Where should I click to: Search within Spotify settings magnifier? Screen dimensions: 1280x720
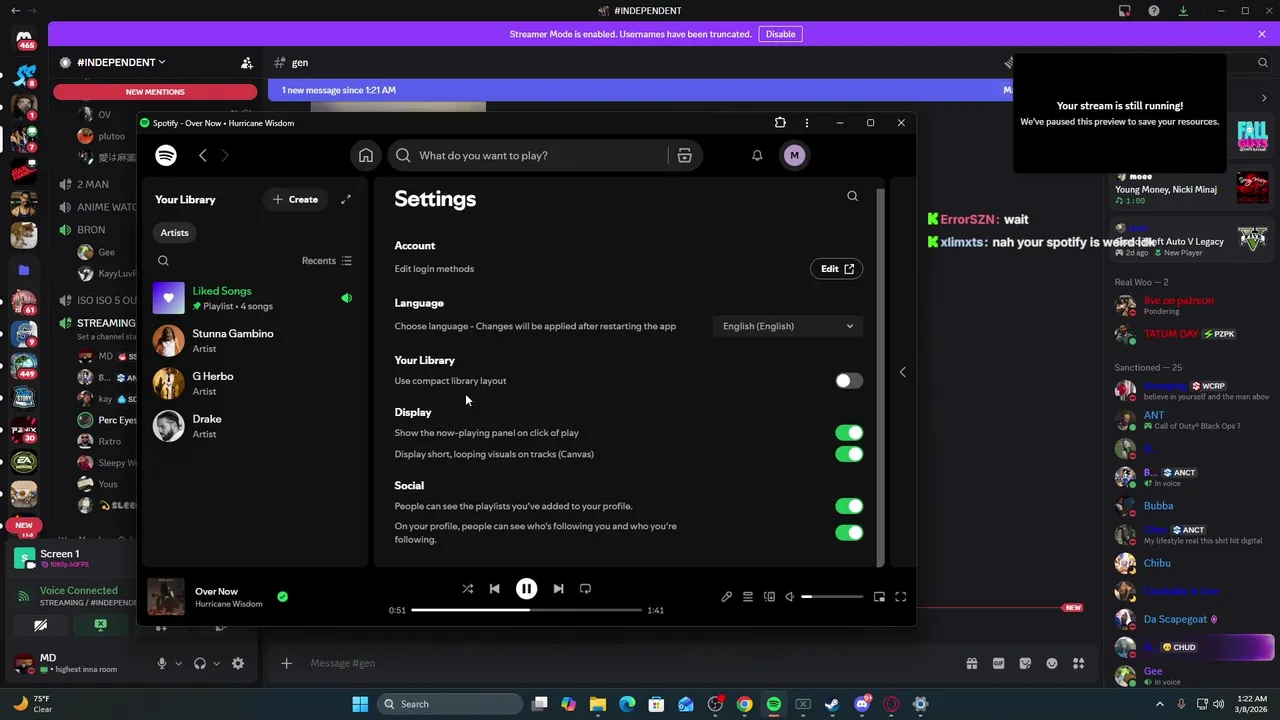tap(852, 196)
